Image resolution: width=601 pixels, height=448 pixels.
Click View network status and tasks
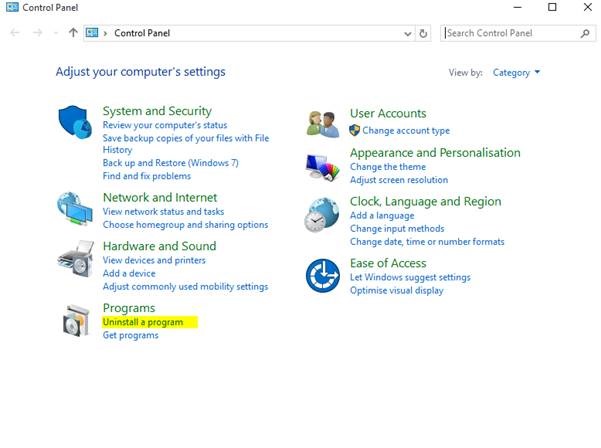pyautogui.click(x=163, y=212)
